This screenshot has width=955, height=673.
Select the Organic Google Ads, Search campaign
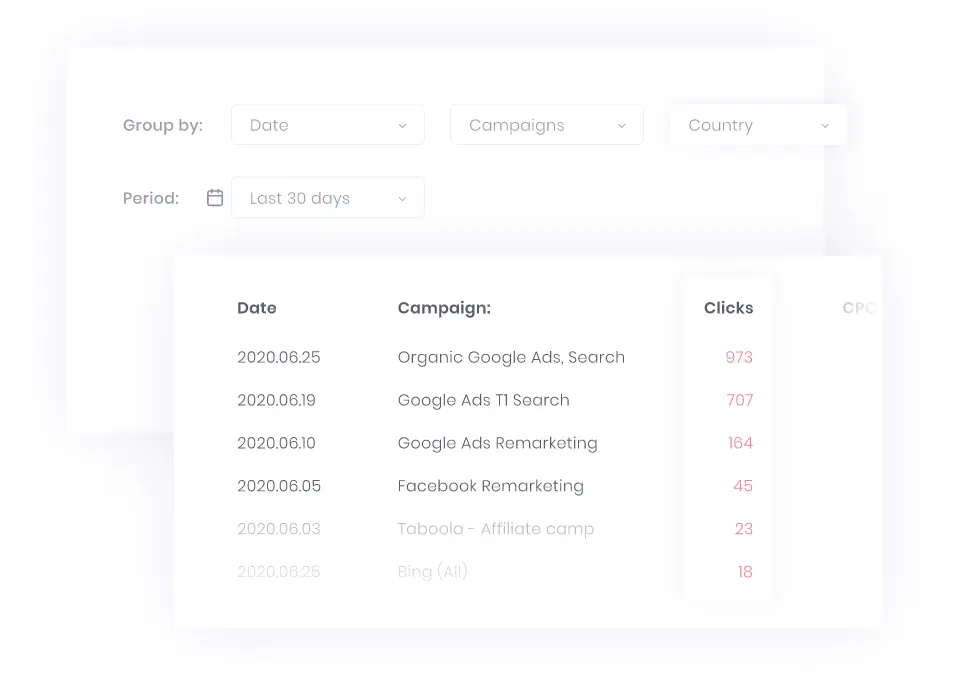(511, 357)
